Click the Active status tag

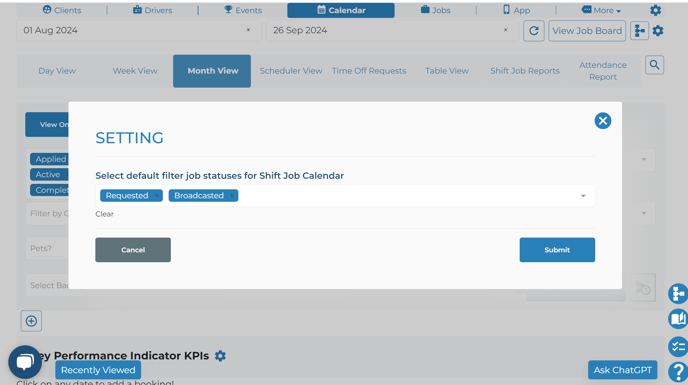(x=49, y=174)
